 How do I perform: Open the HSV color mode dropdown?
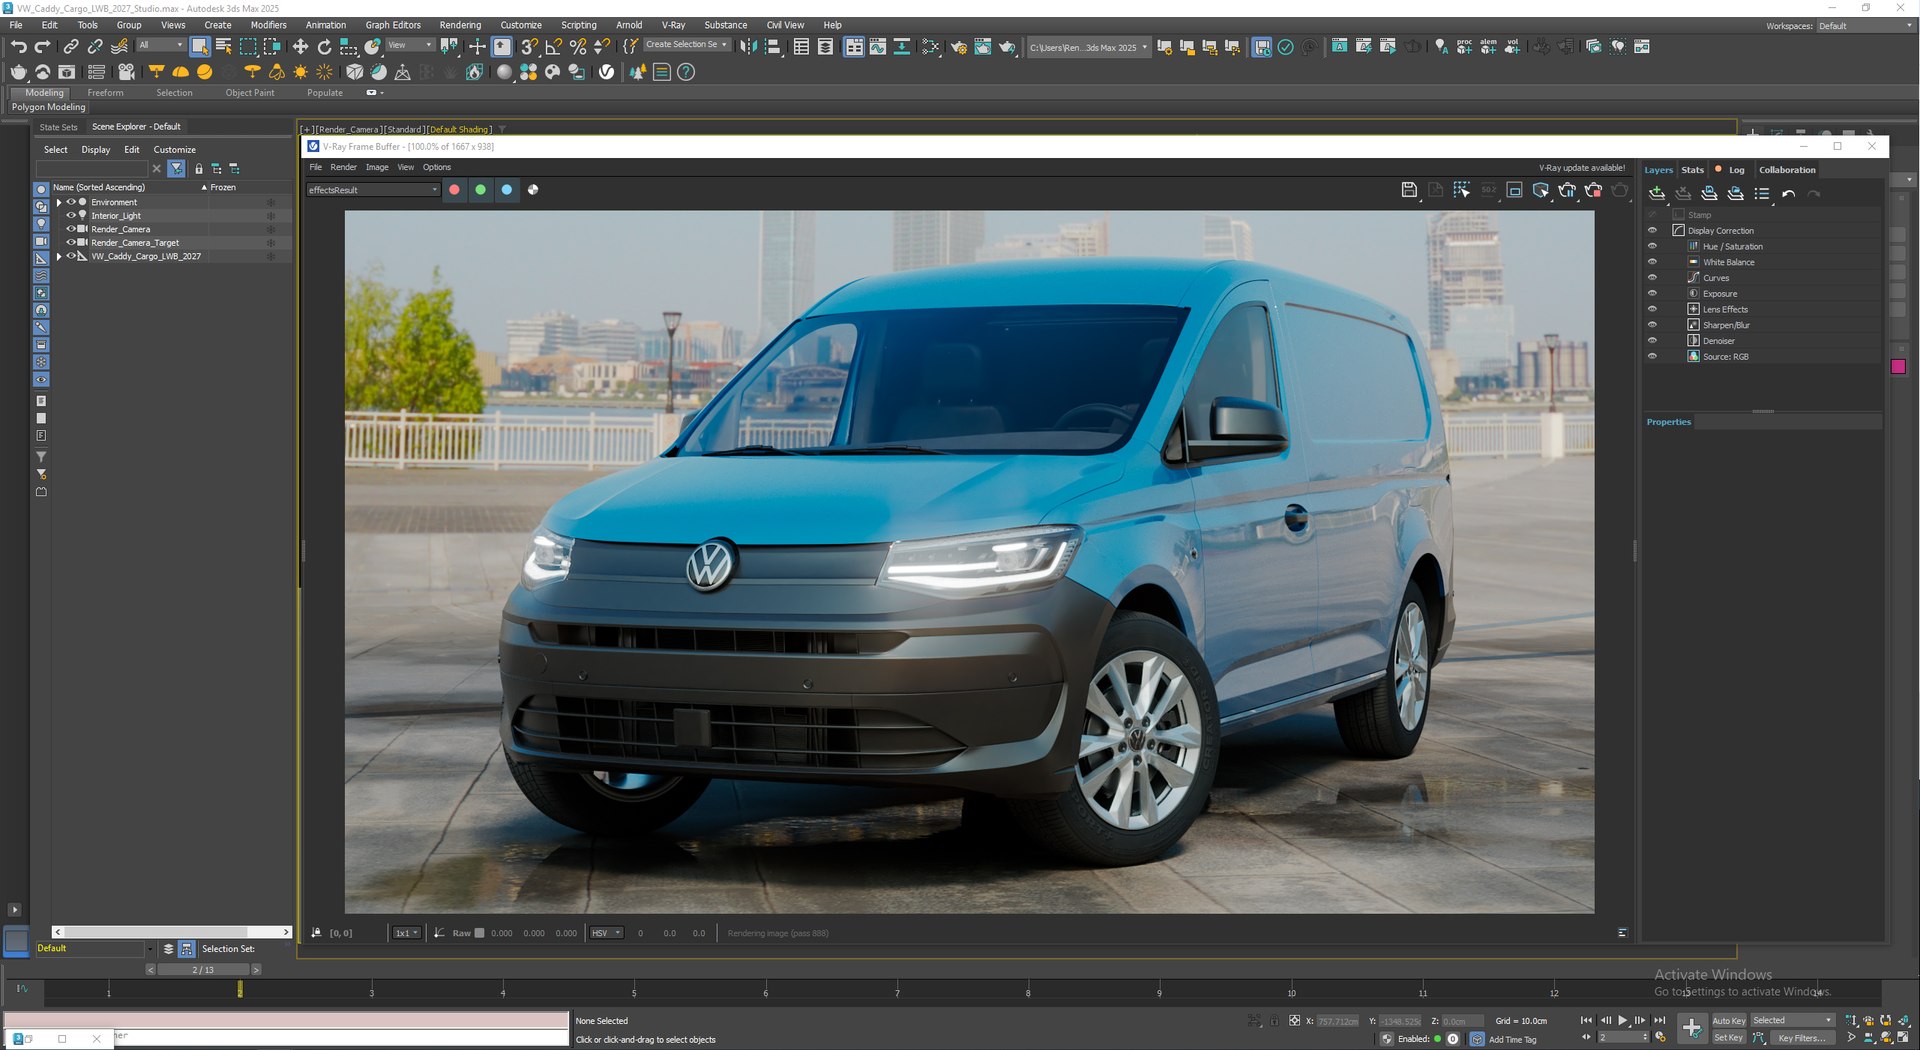[x=606, y=933]
